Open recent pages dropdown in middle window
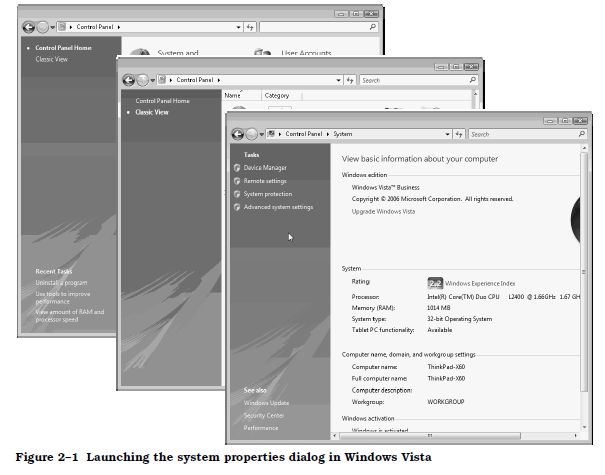 click(153, 80)
